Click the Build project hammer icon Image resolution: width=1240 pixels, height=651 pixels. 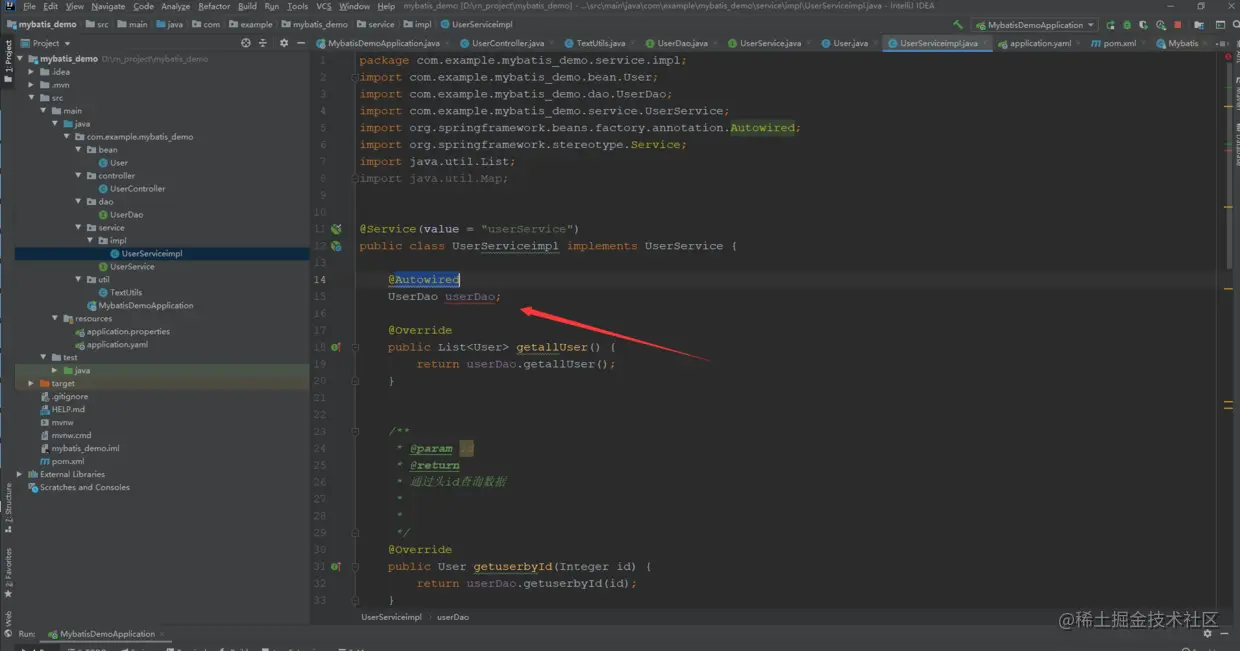[958, 25]
